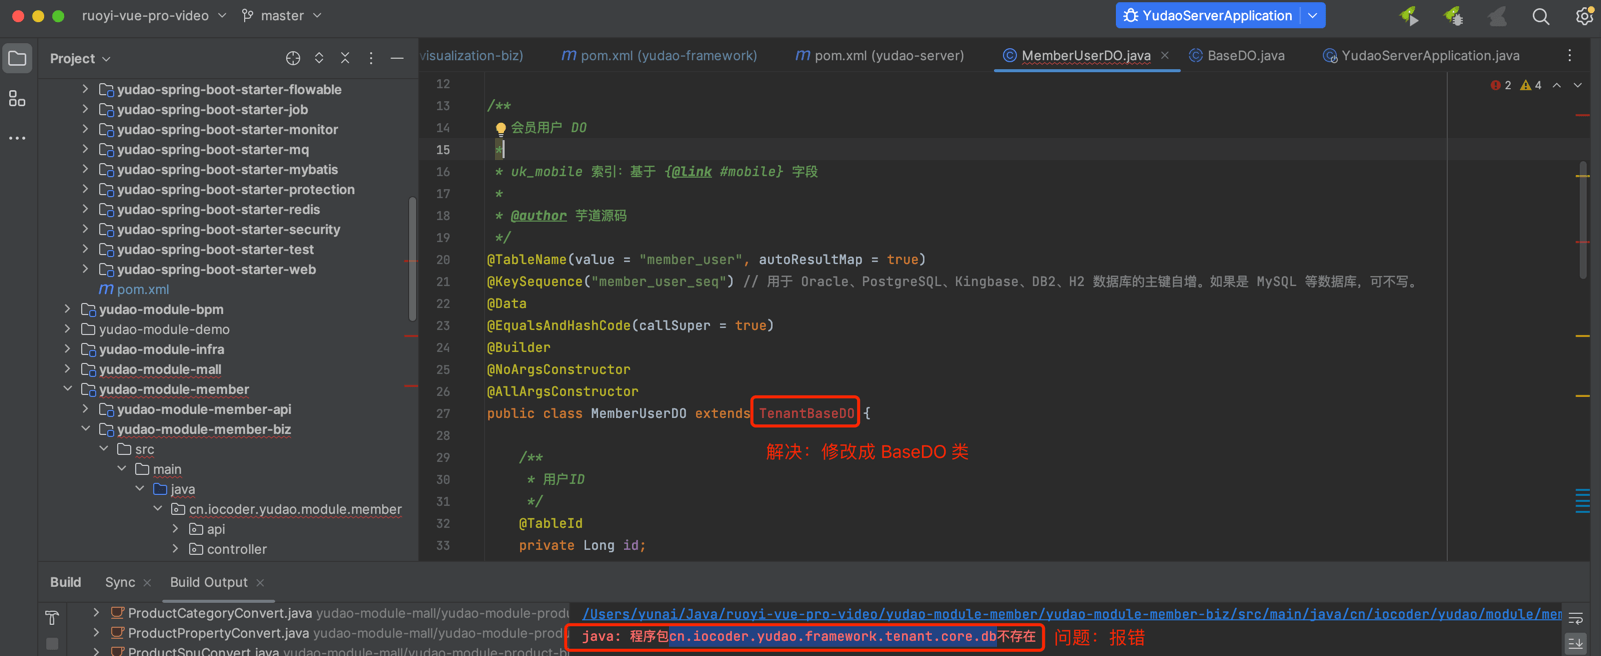Click the yellow intention lightbulb on line 14
The height and width of the screenshot is (656, 1601).
tap(501, 128)
